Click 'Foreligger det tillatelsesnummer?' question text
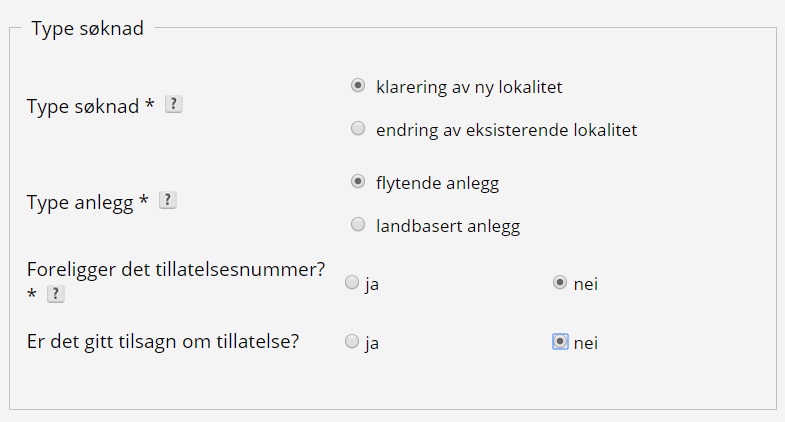Viewport: 785px width, 422px height. 176,270
